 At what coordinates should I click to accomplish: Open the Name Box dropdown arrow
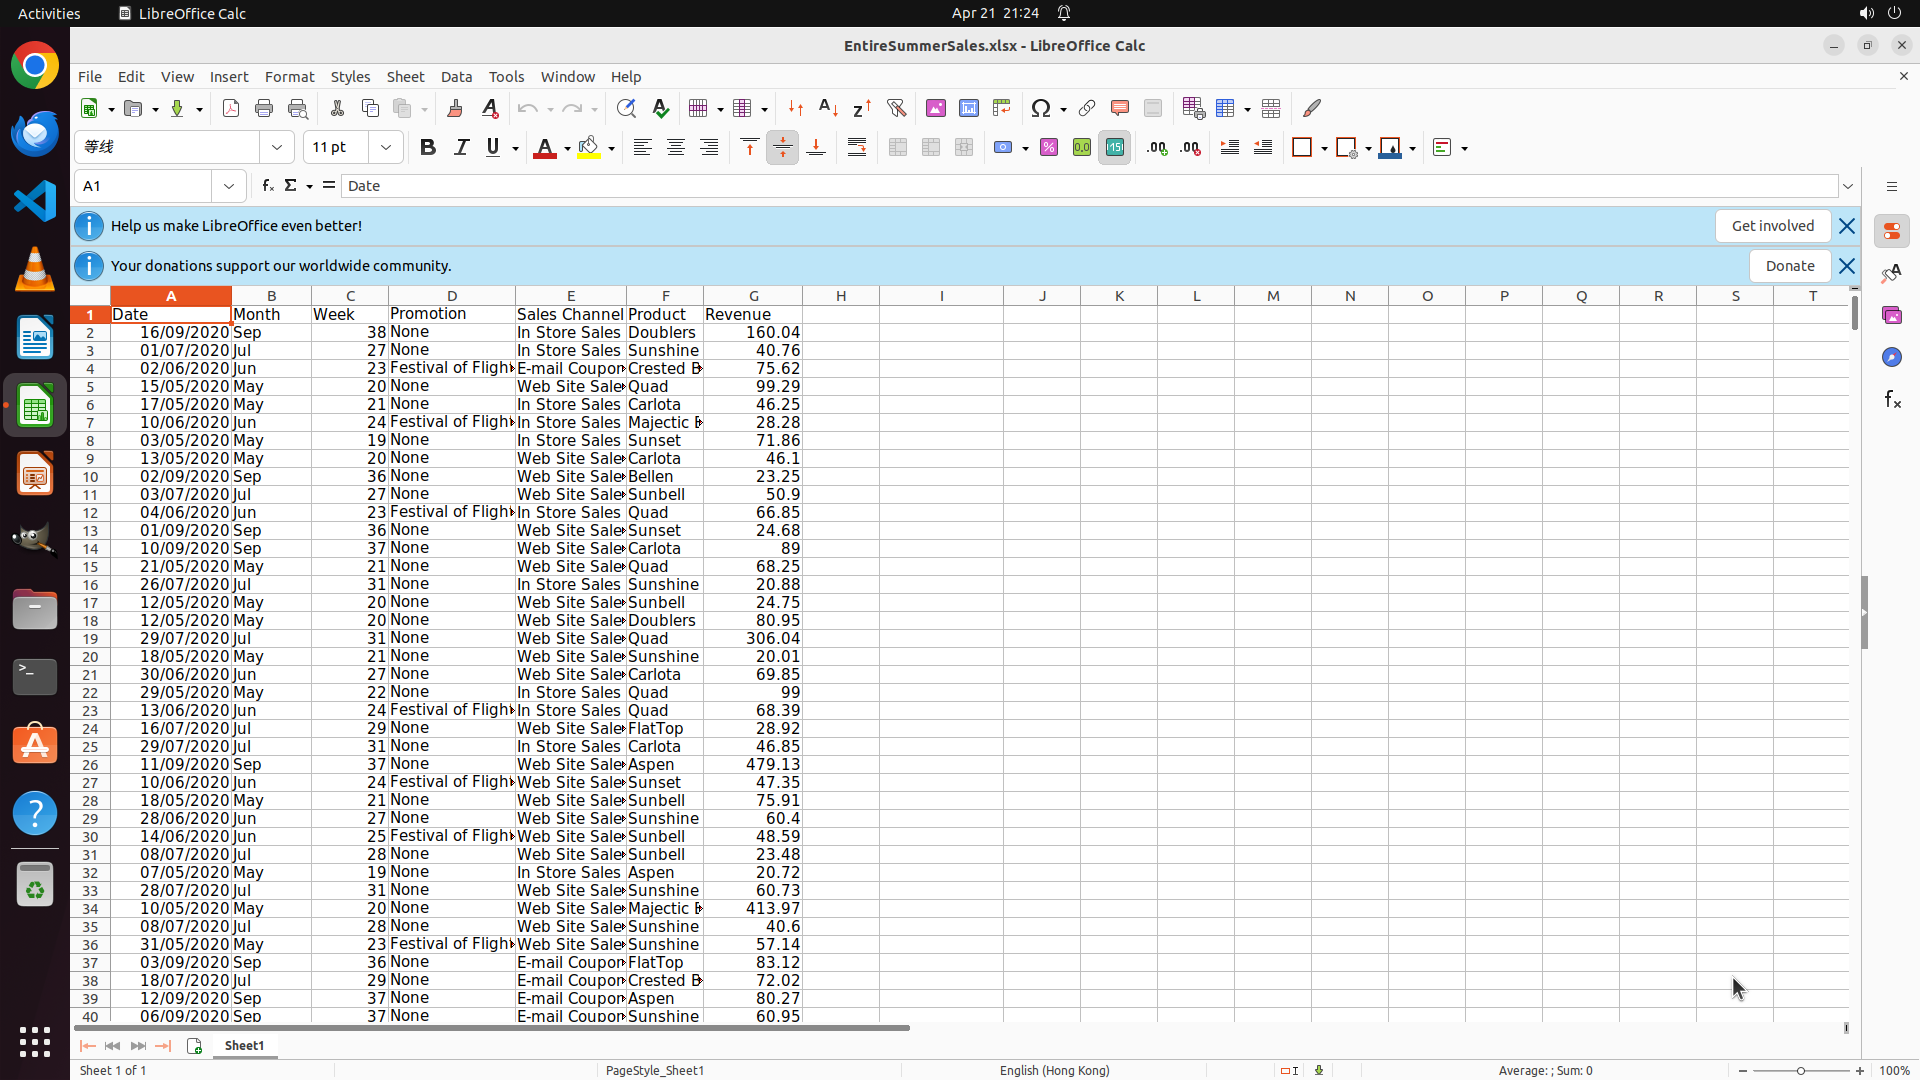point(229,186)
